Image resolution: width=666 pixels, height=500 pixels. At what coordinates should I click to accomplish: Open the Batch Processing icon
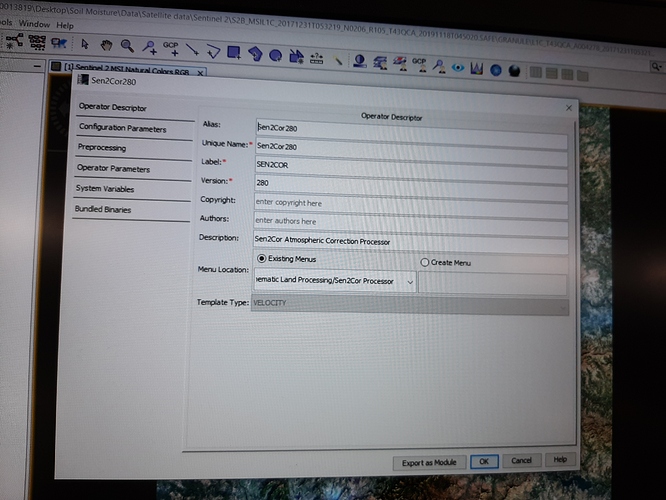tap(37, 42)
